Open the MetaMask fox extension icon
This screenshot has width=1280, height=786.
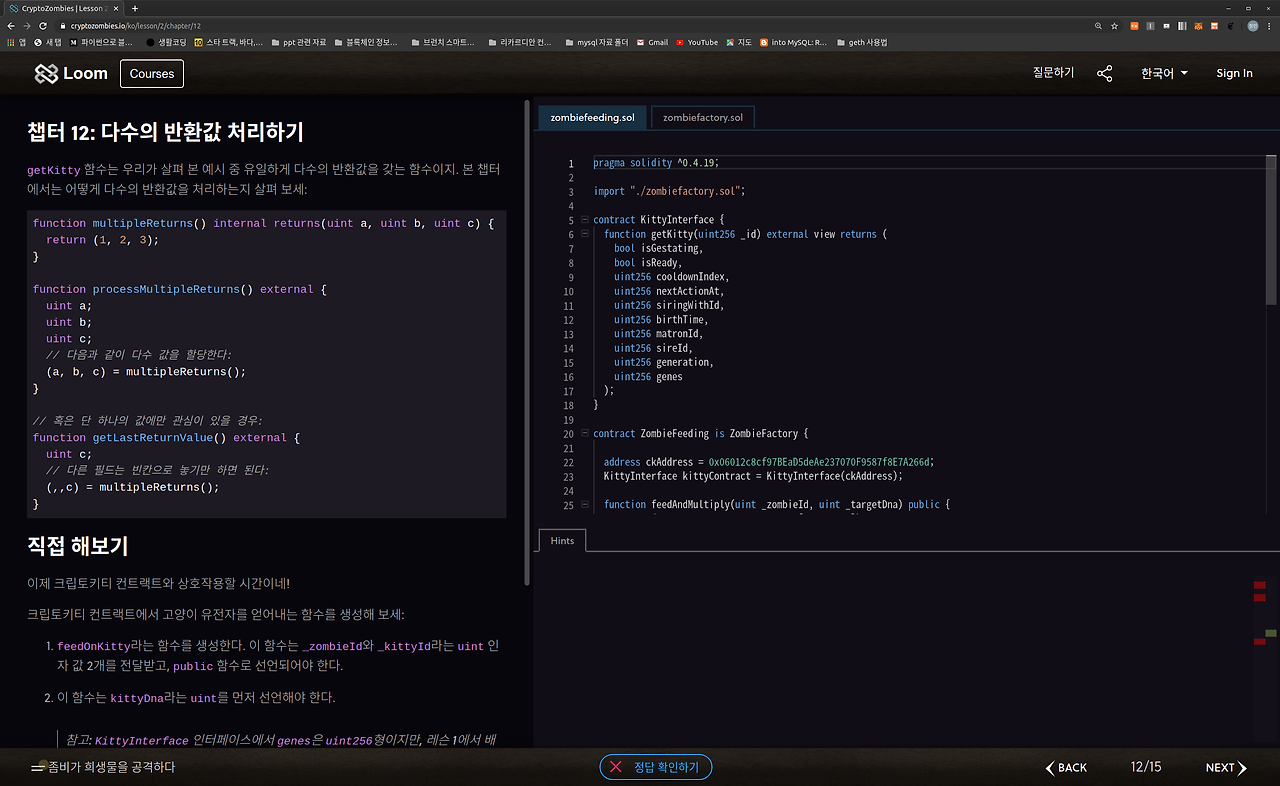point(1198,25)
